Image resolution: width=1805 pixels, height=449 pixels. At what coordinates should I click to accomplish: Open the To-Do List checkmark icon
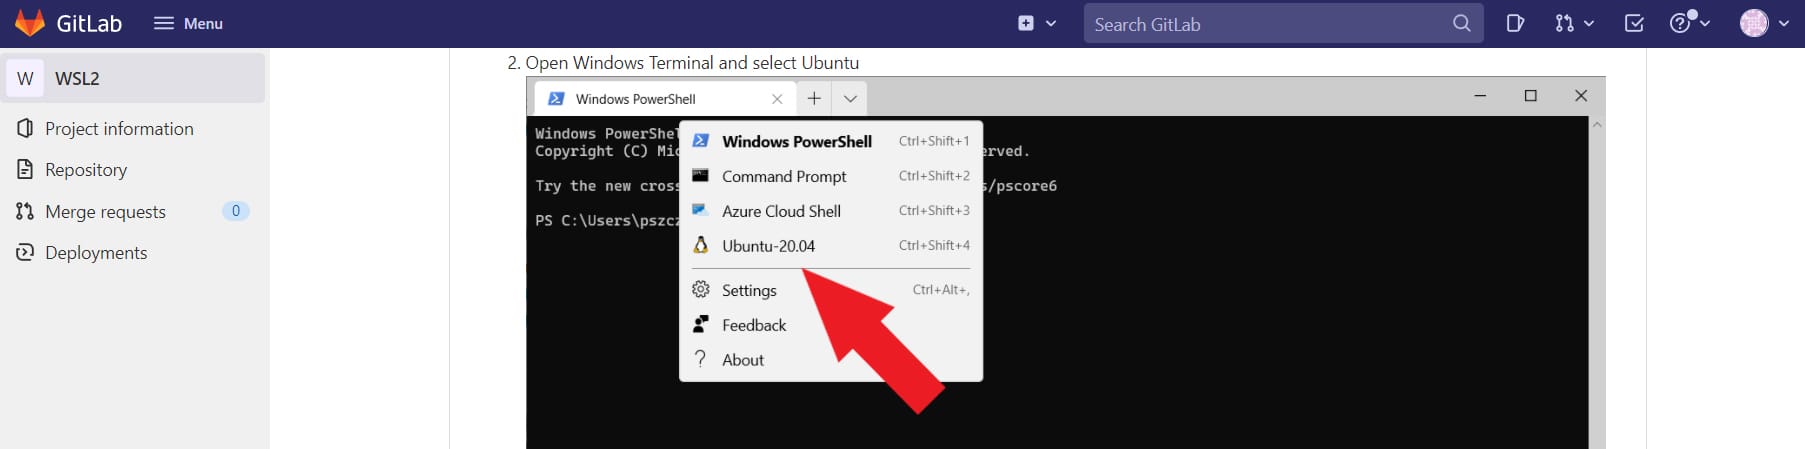[1634, 23]
